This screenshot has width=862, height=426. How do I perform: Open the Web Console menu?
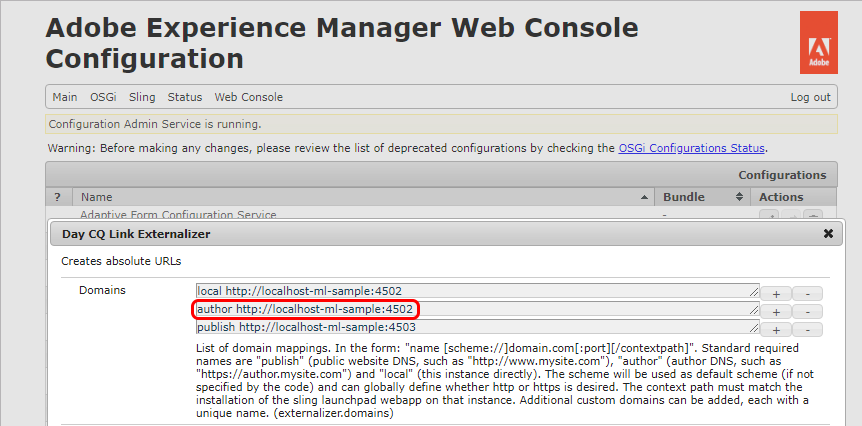click(x=248, y=97)
